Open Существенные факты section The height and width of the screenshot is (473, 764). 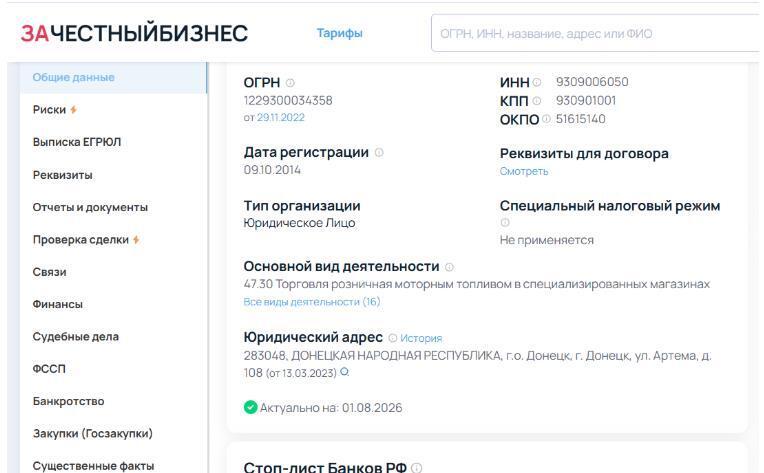[94, 466]
